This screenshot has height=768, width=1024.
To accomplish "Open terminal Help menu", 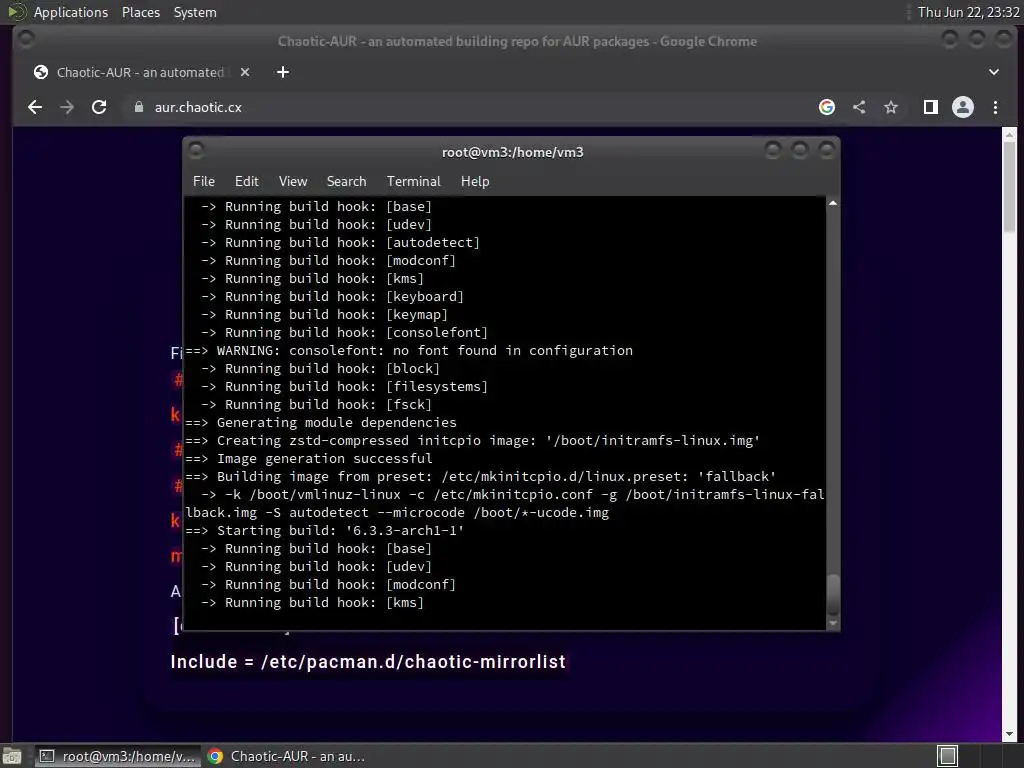I will pos(475,181).
